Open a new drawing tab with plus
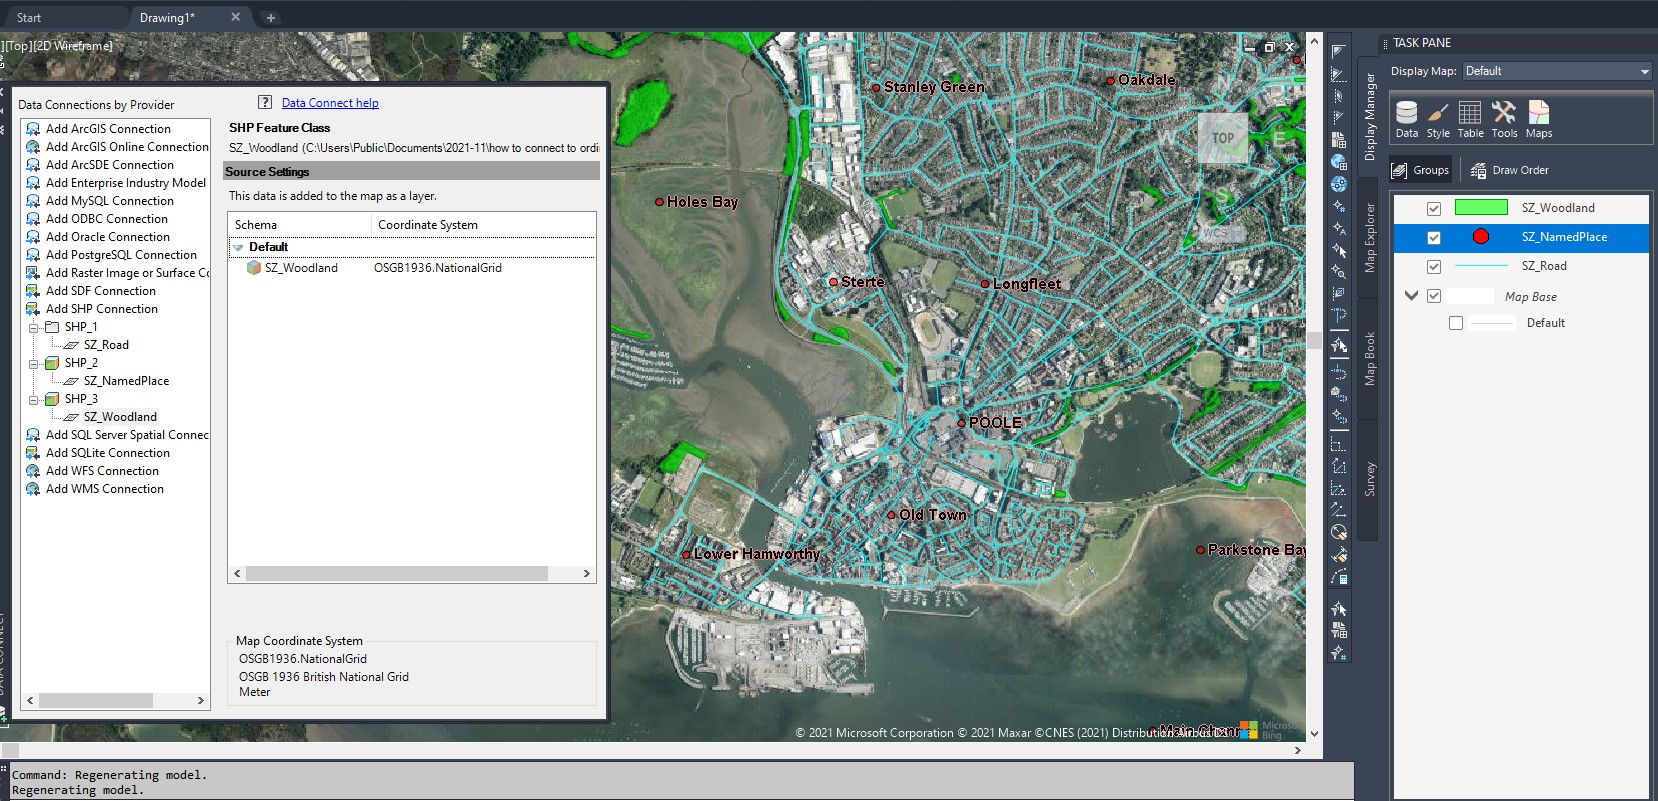This screenshot has height=801, width=1658. point(270,17)
